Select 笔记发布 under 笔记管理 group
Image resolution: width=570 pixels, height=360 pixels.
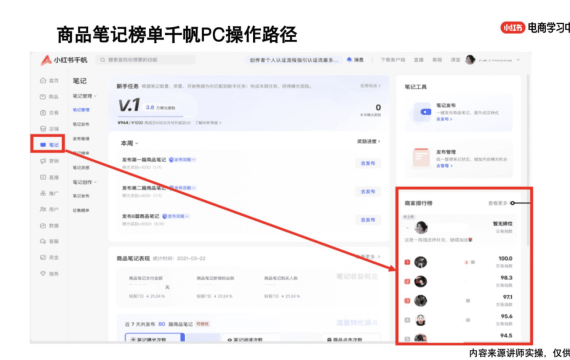tap(81, 124)
